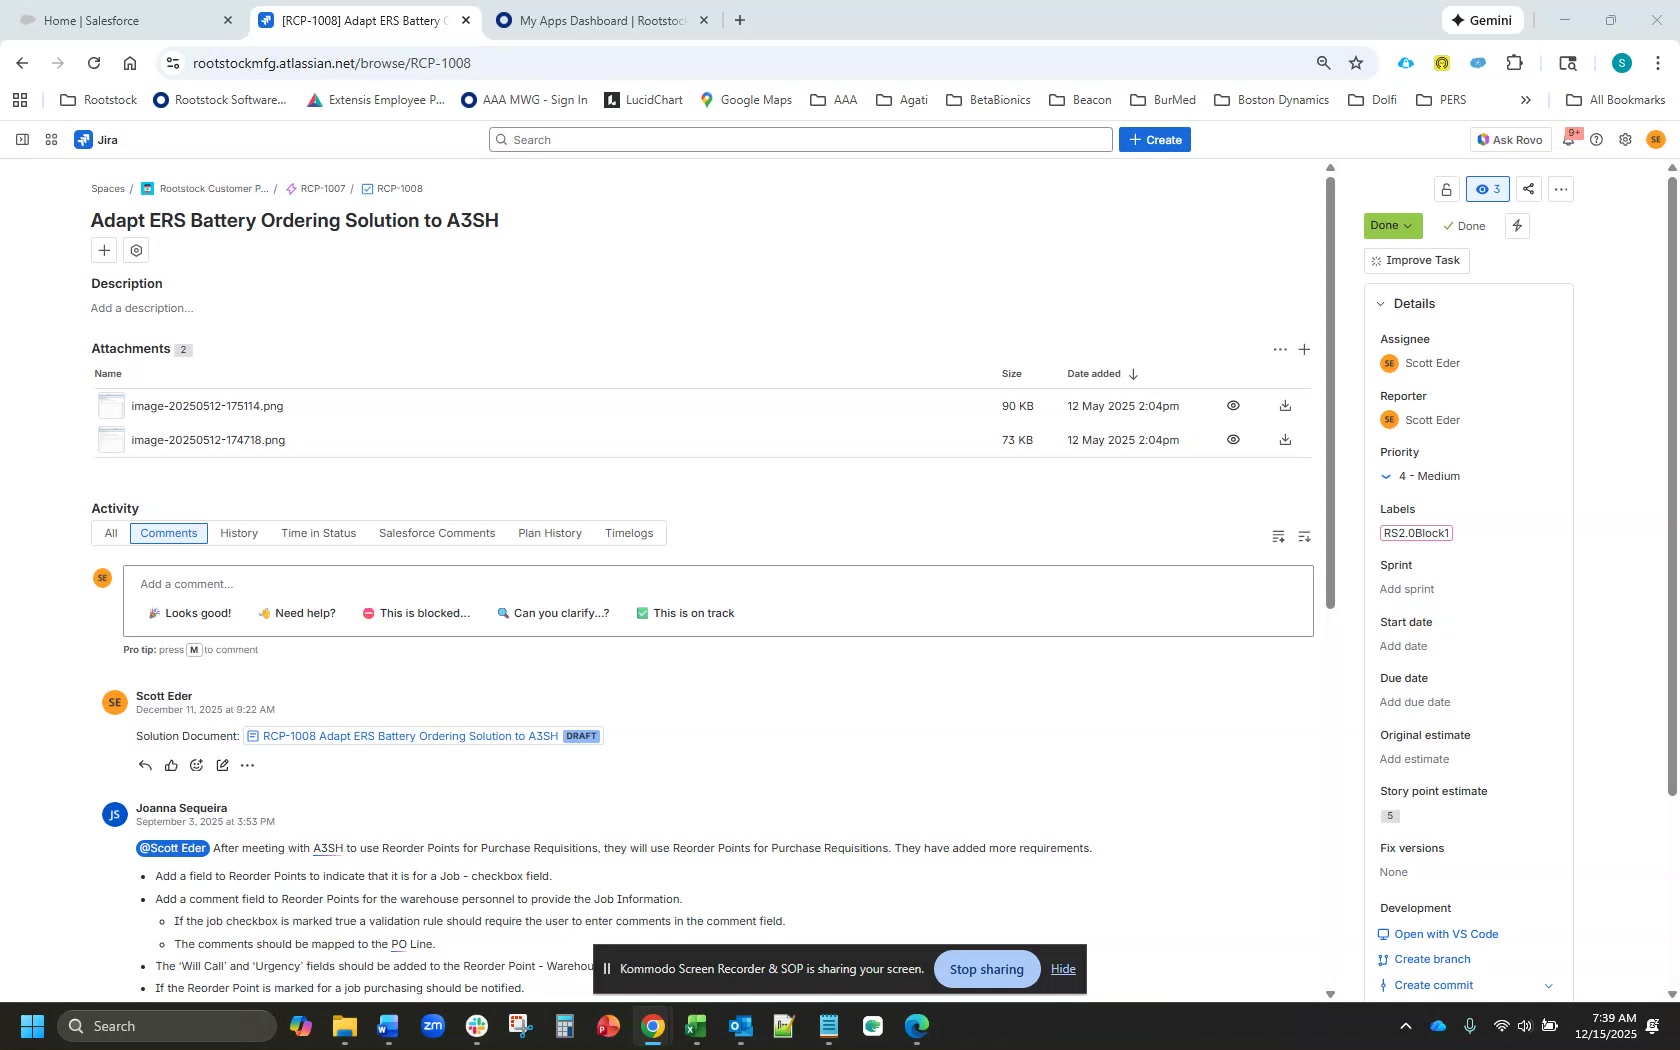This screenshot has height=1050, width=1680.
Task: Change the 4 - Medium priority value
Action: click(1429, 477)
